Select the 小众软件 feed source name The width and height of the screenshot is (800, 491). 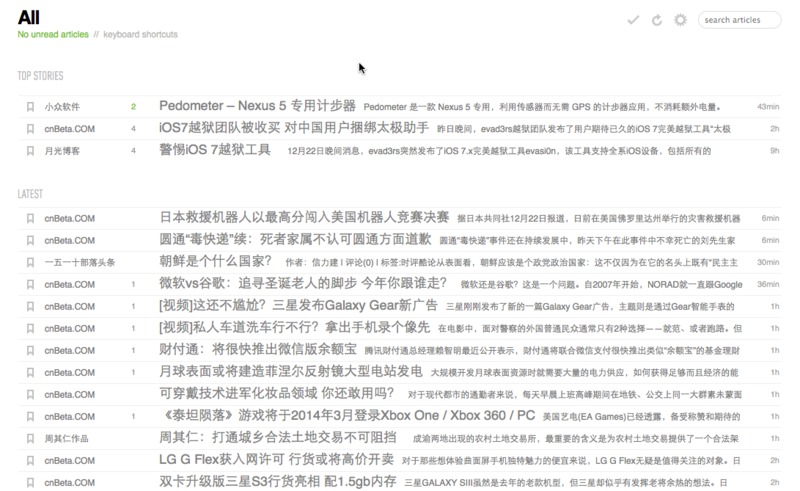(x=62, y=107)
